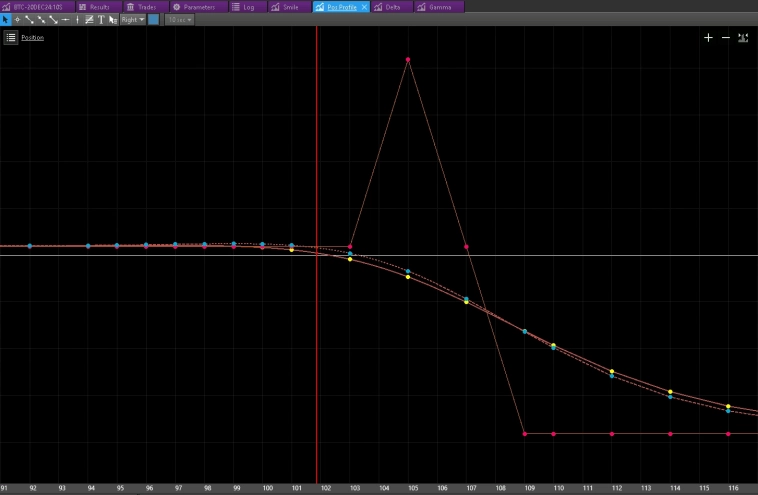758x495 pixels.
Task: Click the zoom out minus icon
Action: point(725,37)
